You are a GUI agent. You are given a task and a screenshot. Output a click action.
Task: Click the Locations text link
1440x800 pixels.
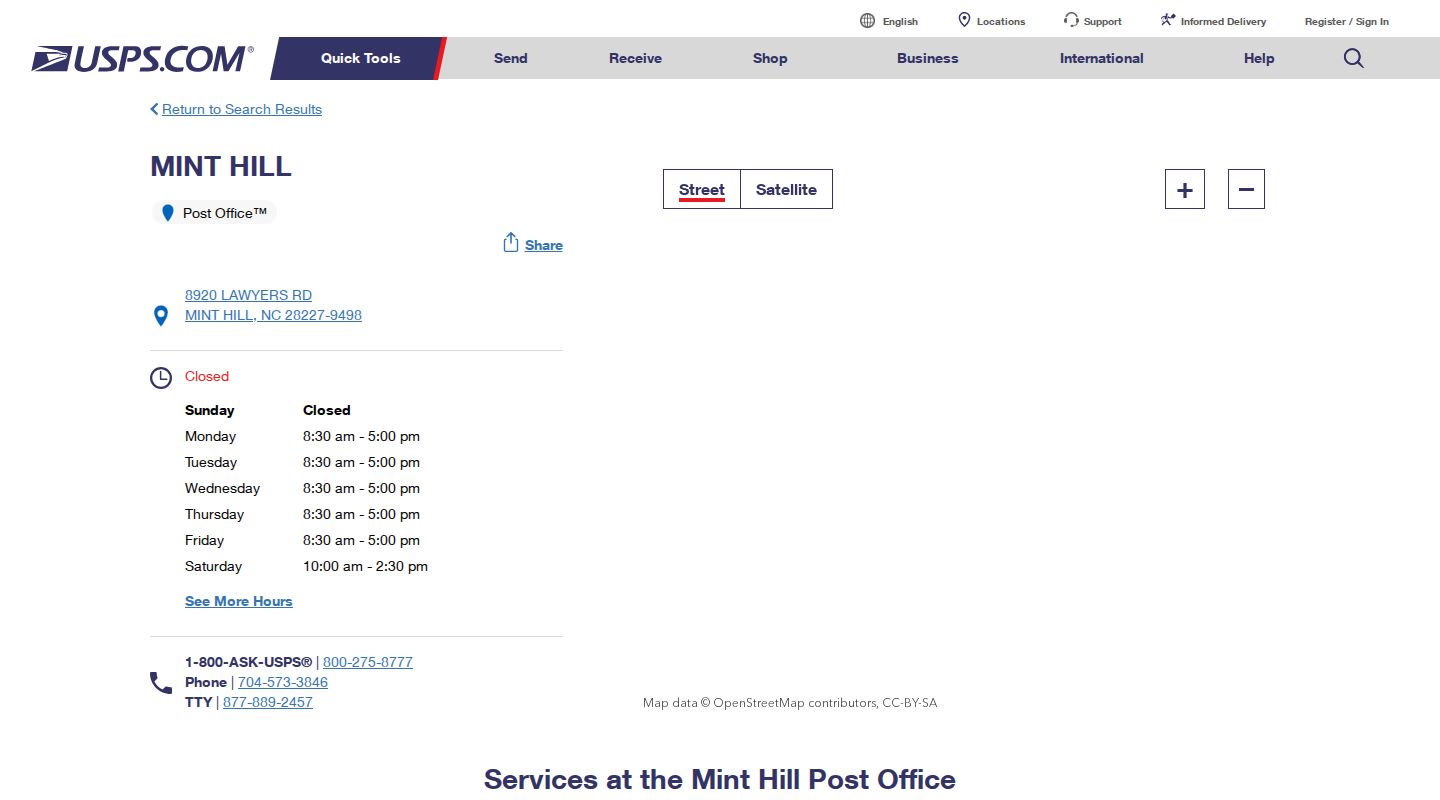coord(1001,21)
